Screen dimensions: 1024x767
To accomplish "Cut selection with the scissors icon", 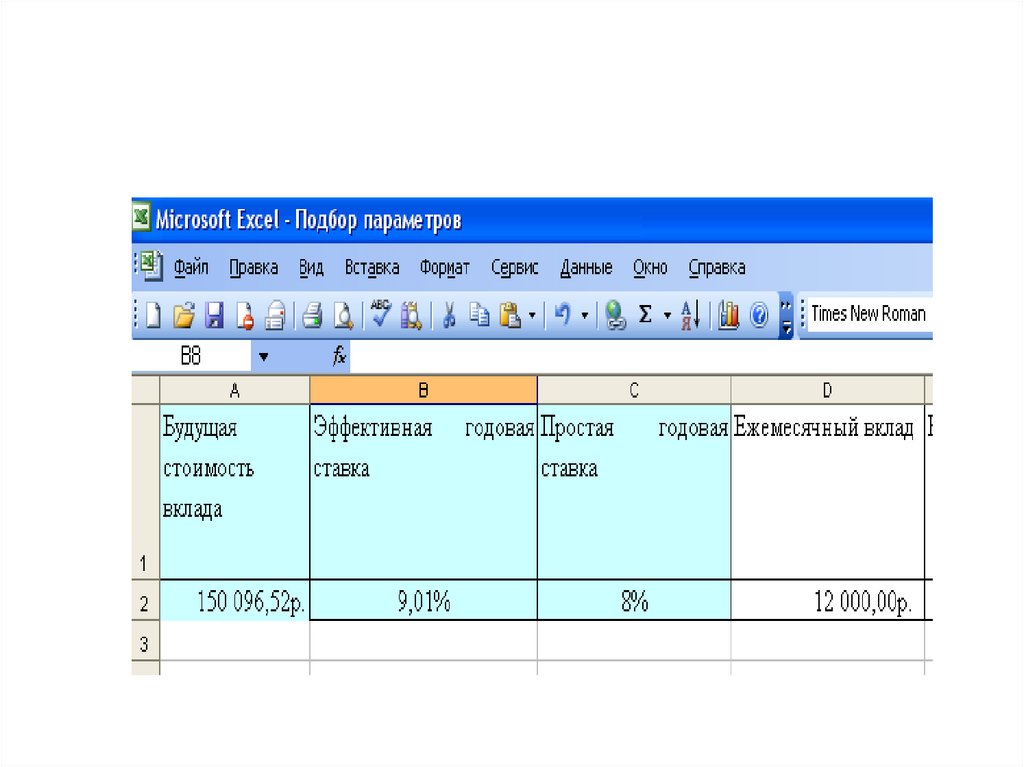I will click(x=449, y=316).
